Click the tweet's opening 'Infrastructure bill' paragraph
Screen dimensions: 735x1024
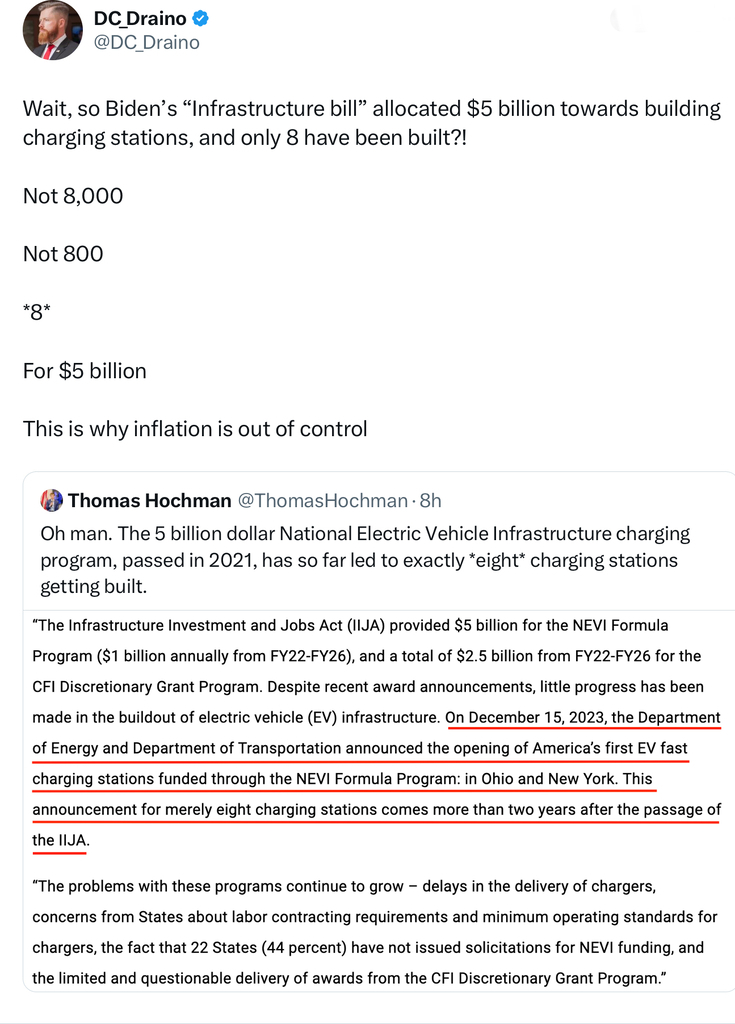coord(370,123)
